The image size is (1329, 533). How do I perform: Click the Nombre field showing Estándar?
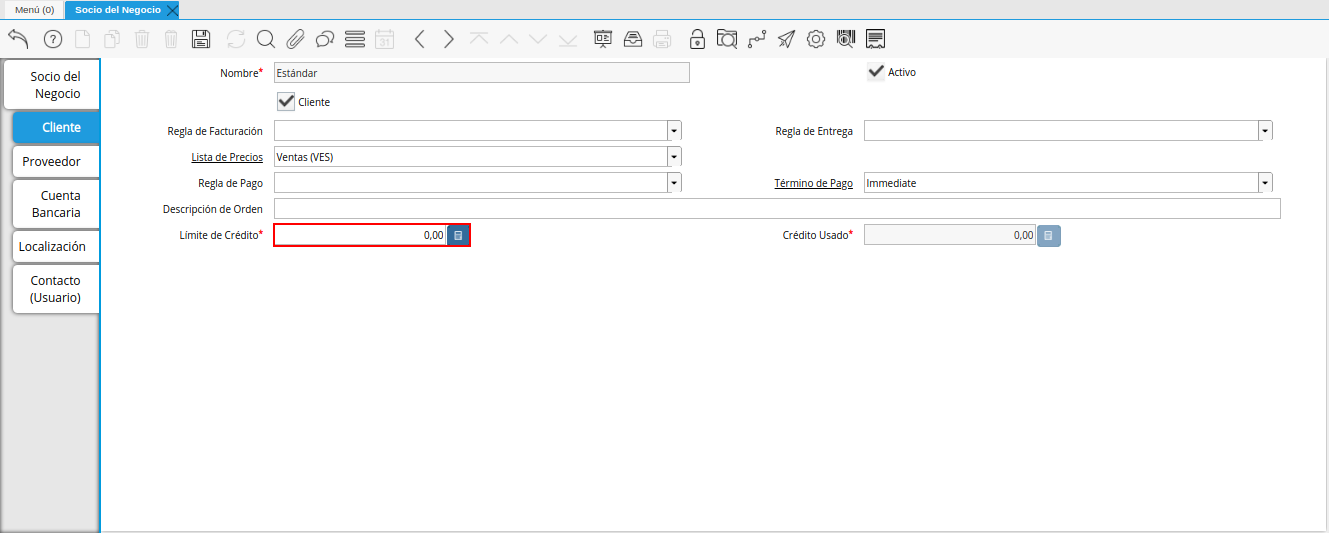click(x=482, y=72)
